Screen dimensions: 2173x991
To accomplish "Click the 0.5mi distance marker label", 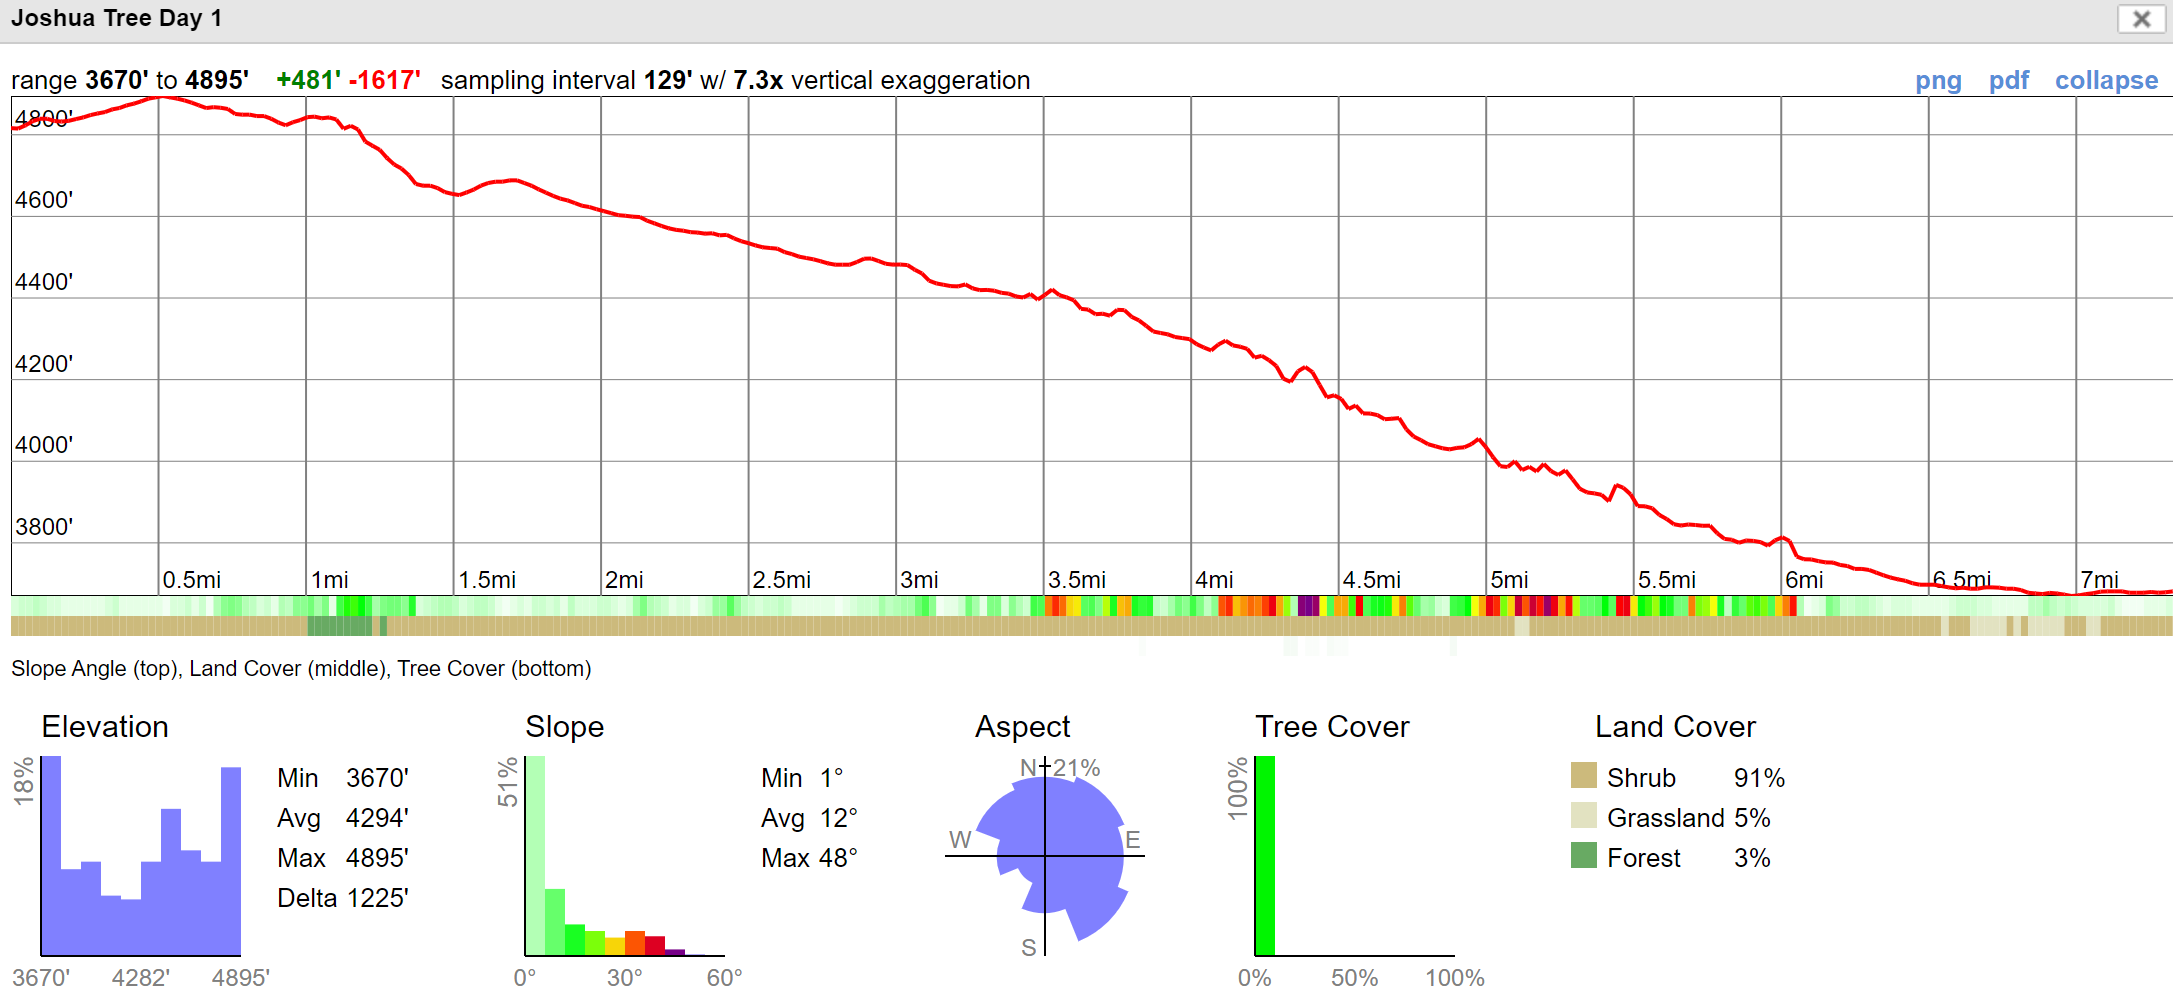I will tap(192, 580).
